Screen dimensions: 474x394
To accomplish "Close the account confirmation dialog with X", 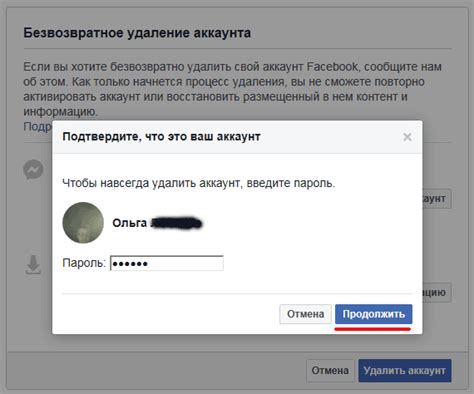I will point(407,137).
